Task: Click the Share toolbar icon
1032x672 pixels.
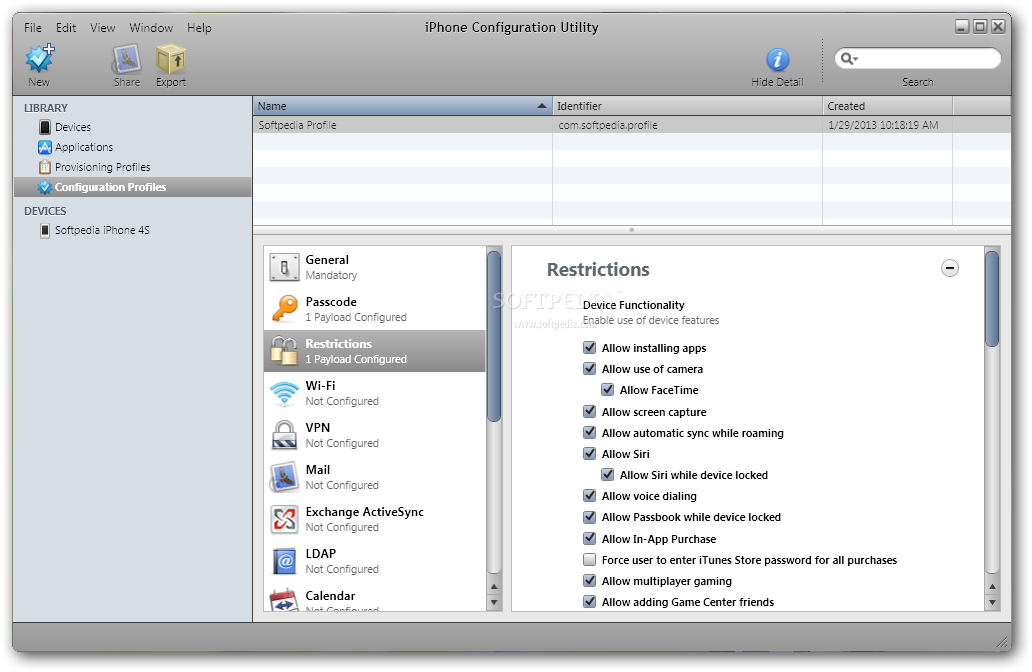Action: tap(126, 59)
